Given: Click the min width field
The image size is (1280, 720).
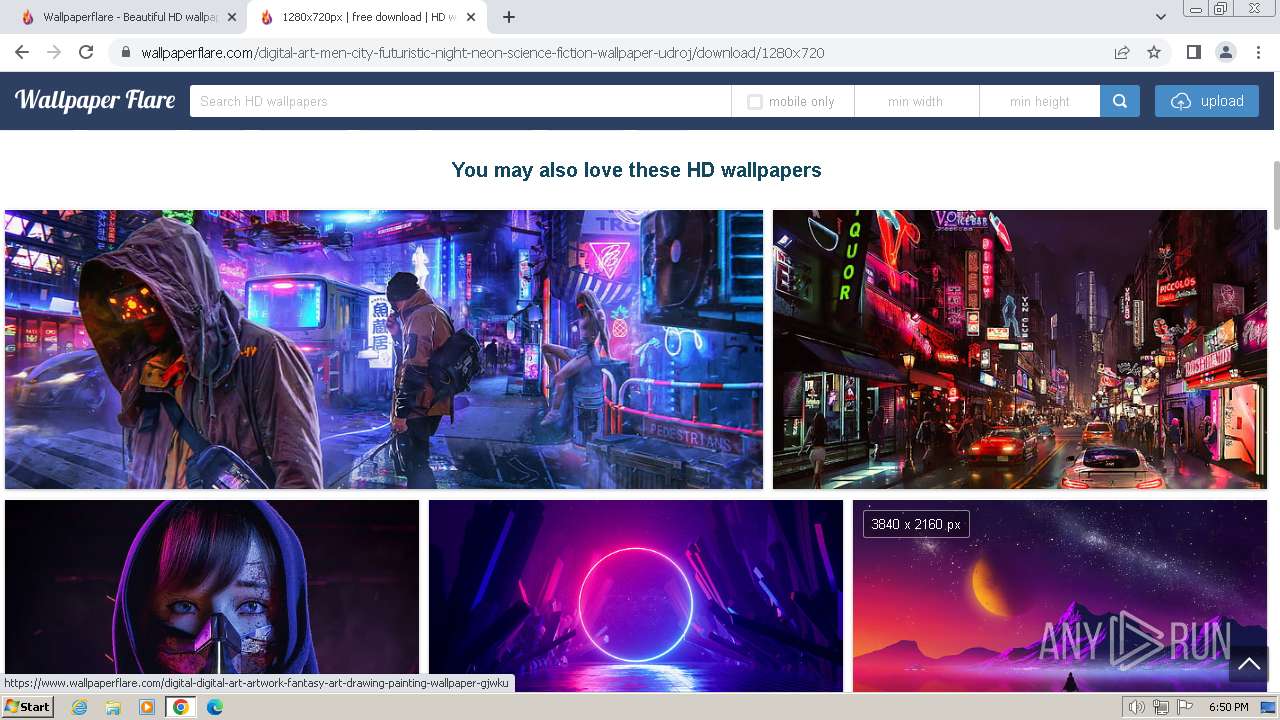Looking at the screenshot, I should (x=917, y=101).
